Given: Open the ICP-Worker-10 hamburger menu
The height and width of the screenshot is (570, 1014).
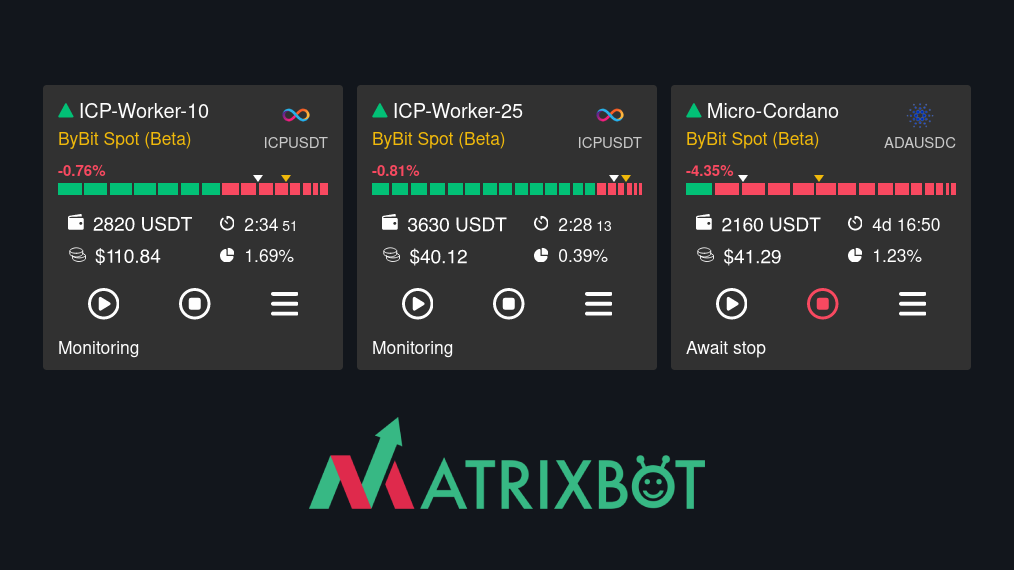Looking at the screenshot, I should (x=285, y=303).
